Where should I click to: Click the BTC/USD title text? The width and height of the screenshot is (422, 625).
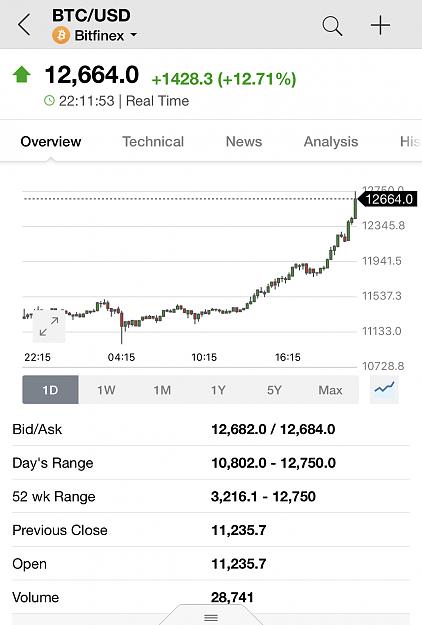click(x=91, y=16)
